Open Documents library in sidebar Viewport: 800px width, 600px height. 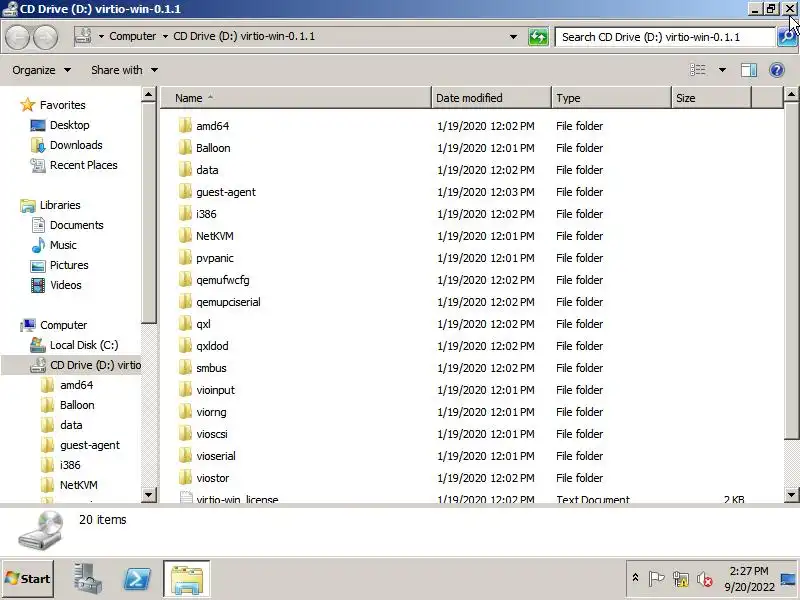tap(67, 225)
